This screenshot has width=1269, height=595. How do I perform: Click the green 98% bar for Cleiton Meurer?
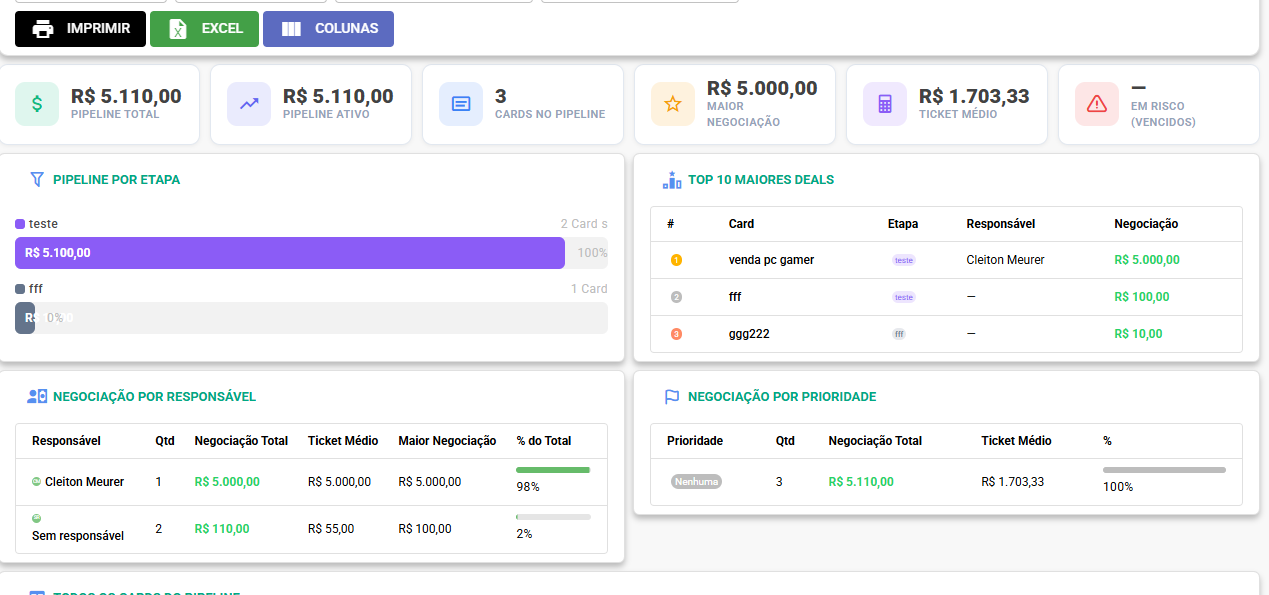pyautogui.click(x=553, y=470)
